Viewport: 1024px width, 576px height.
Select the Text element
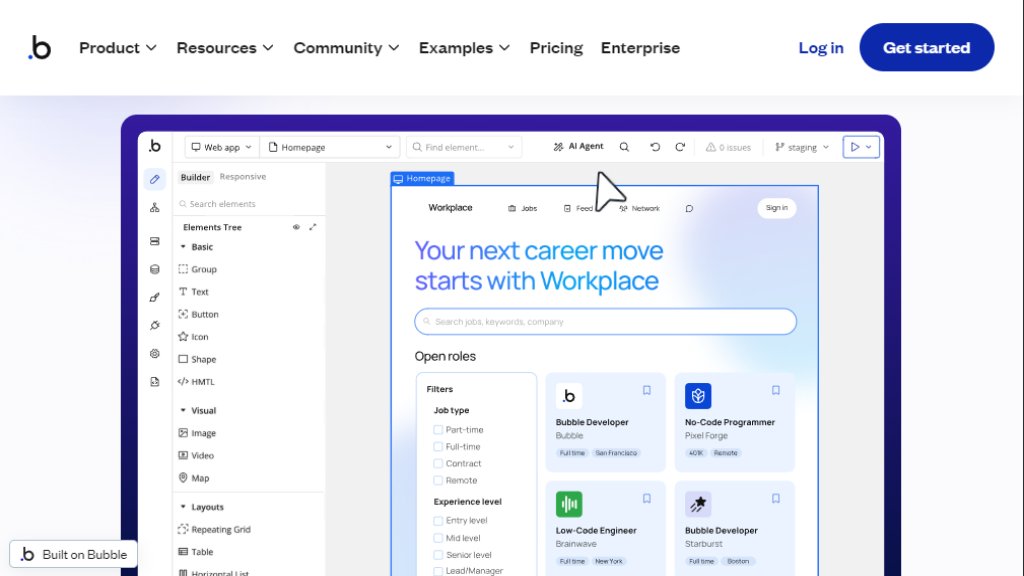pos(193,292)
